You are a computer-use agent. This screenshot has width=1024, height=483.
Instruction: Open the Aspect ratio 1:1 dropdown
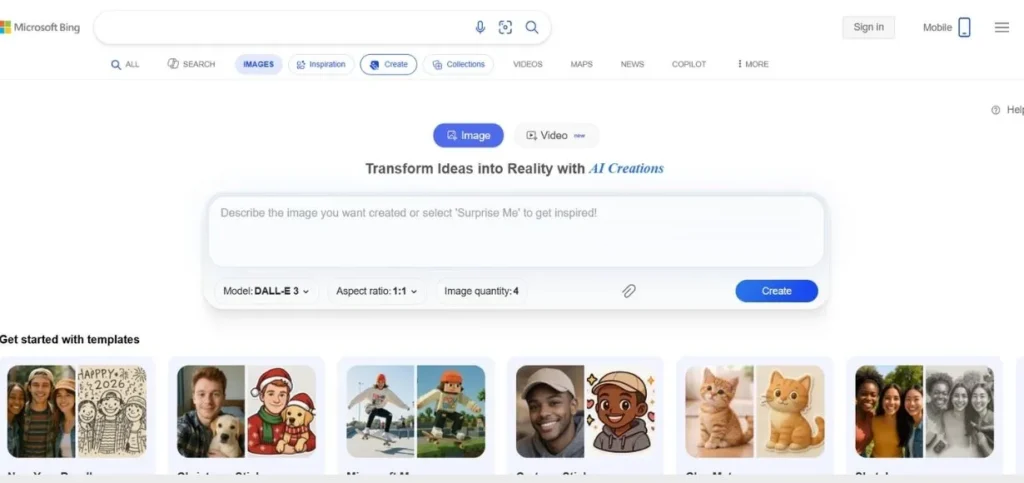[376, 291]
